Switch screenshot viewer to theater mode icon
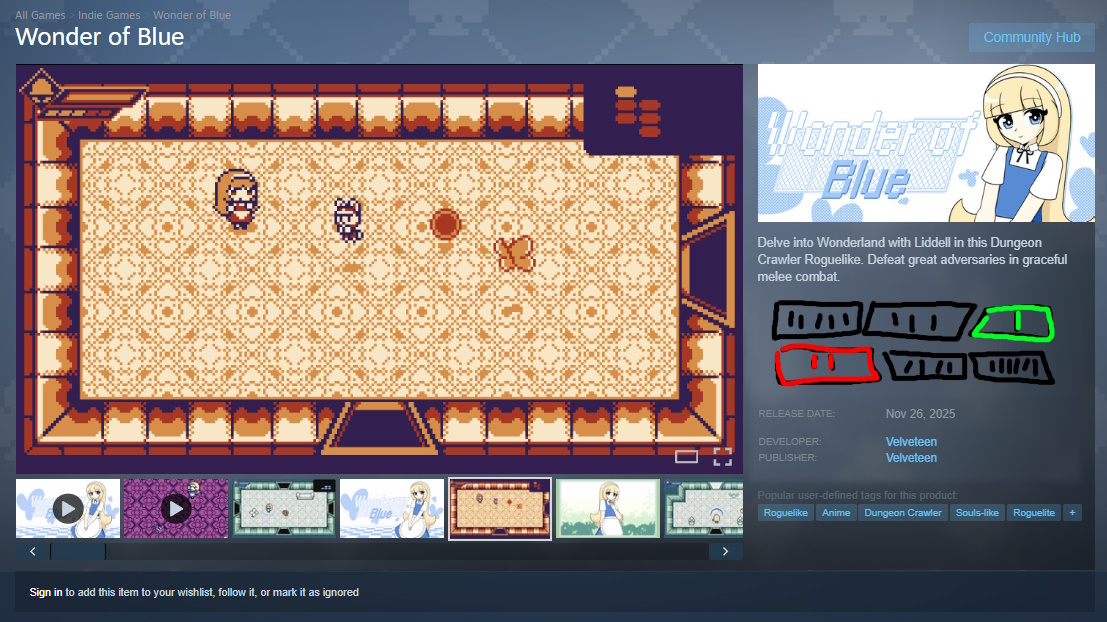This screenshot has height=622, width=1107. (686, 457)
